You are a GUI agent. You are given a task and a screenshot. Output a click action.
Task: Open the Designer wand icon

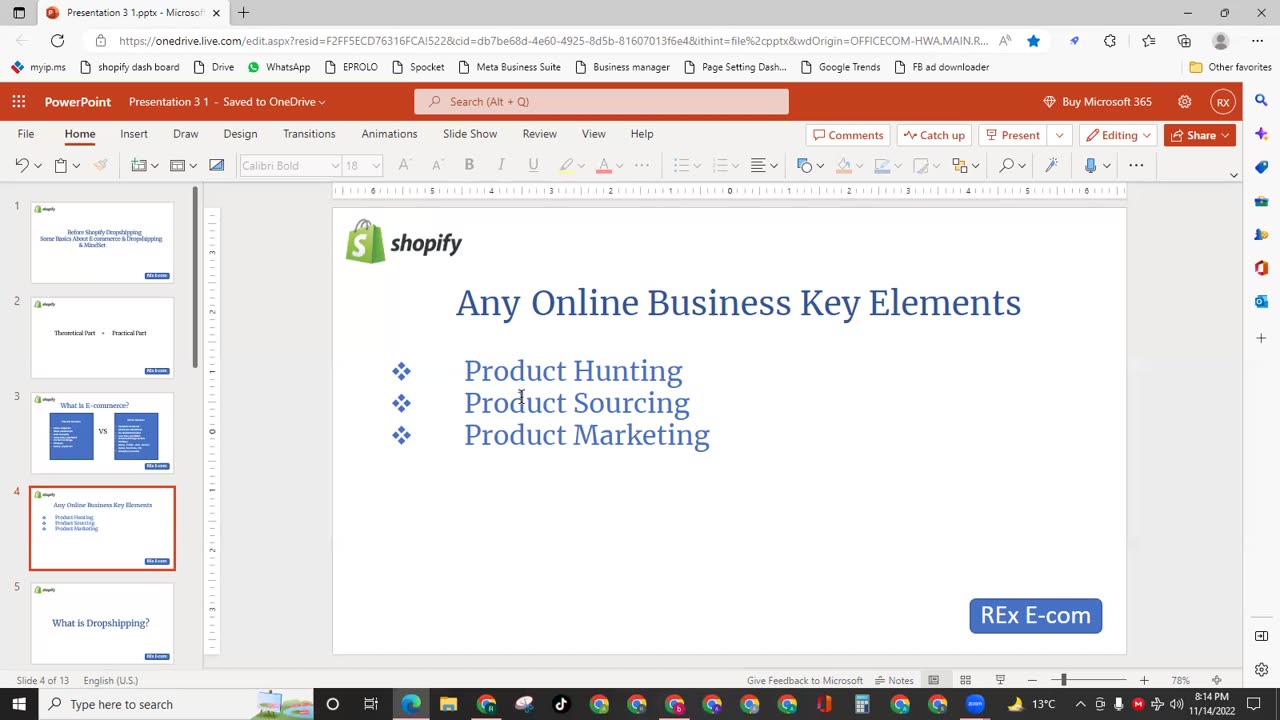1051,165
